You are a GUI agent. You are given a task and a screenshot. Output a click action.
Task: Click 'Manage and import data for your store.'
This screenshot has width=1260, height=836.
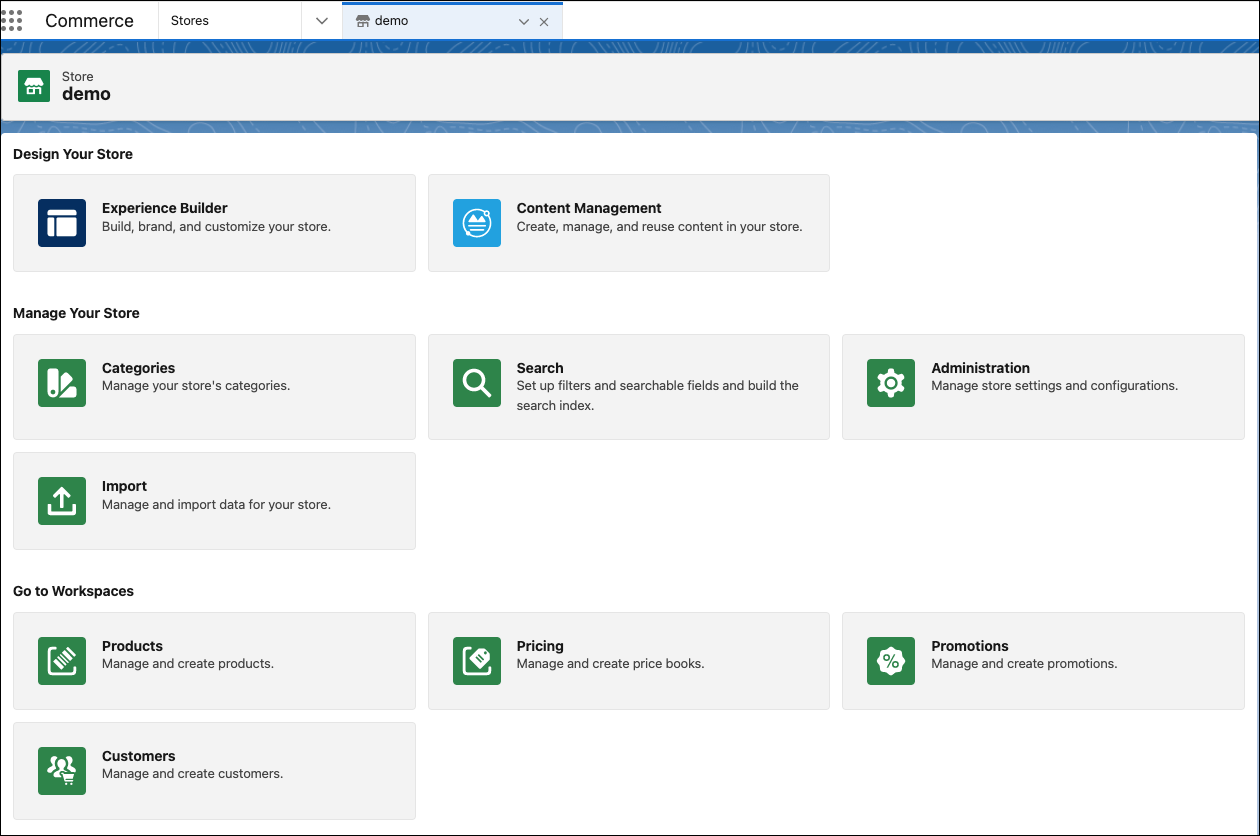(216, 505)
